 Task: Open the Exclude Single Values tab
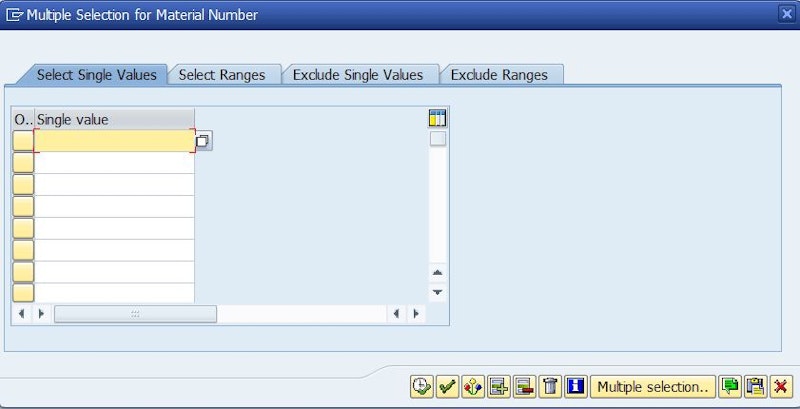pos(358,75)
